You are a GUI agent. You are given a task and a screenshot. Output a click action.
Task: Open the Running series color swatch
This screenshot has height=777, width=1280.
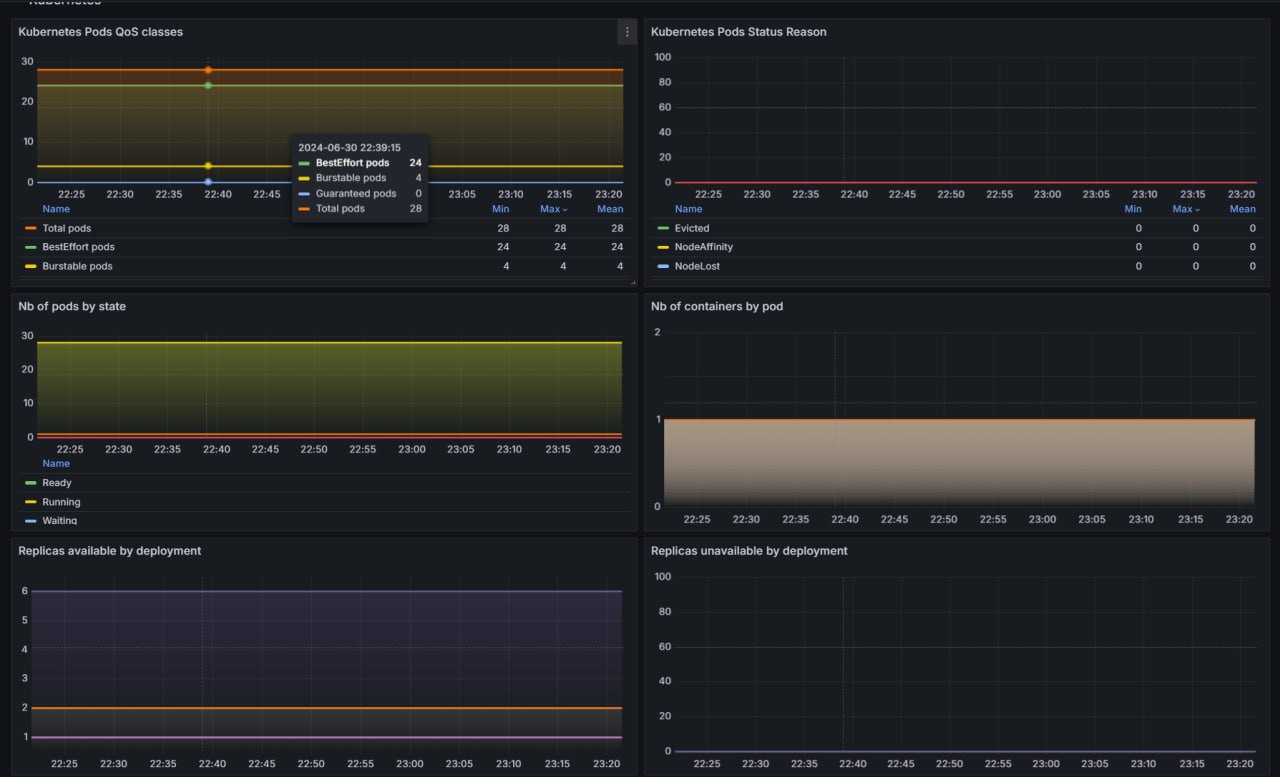pyautogui.click(x=30, y=502)
